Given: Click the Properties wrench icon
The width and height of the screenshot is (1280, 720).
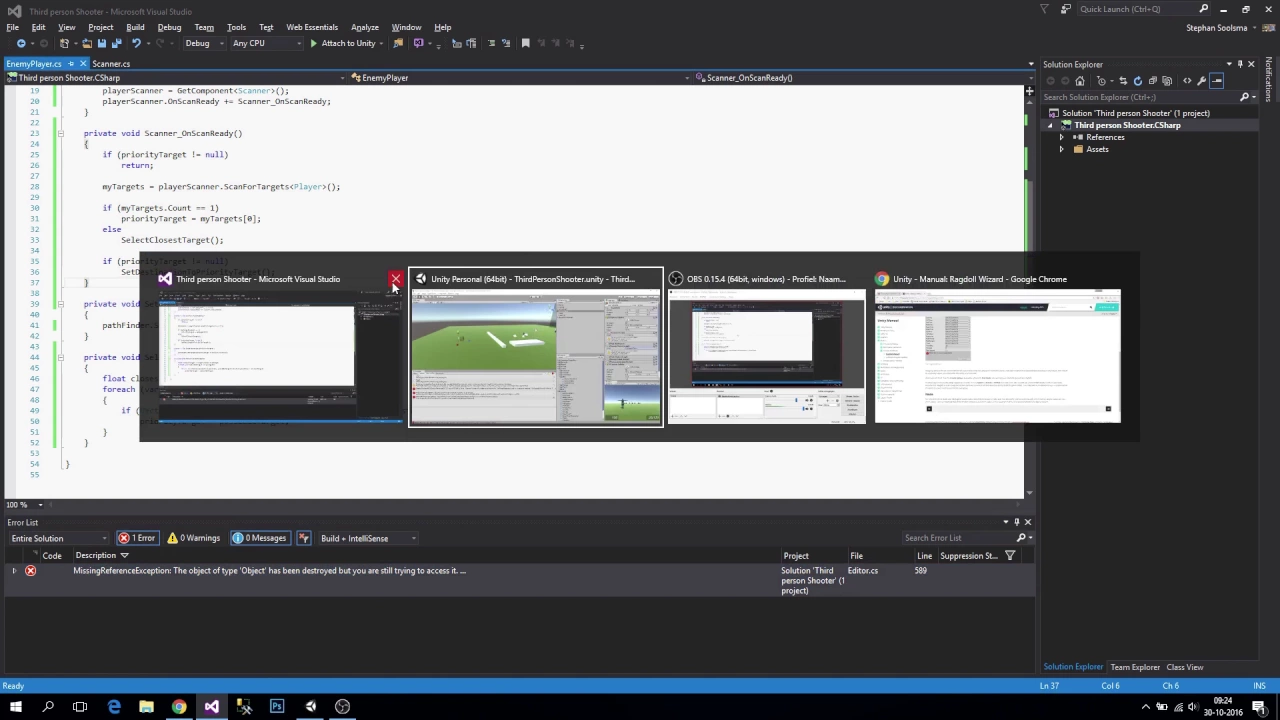Looking at the screenshot, I should (x=1202, y=81).
